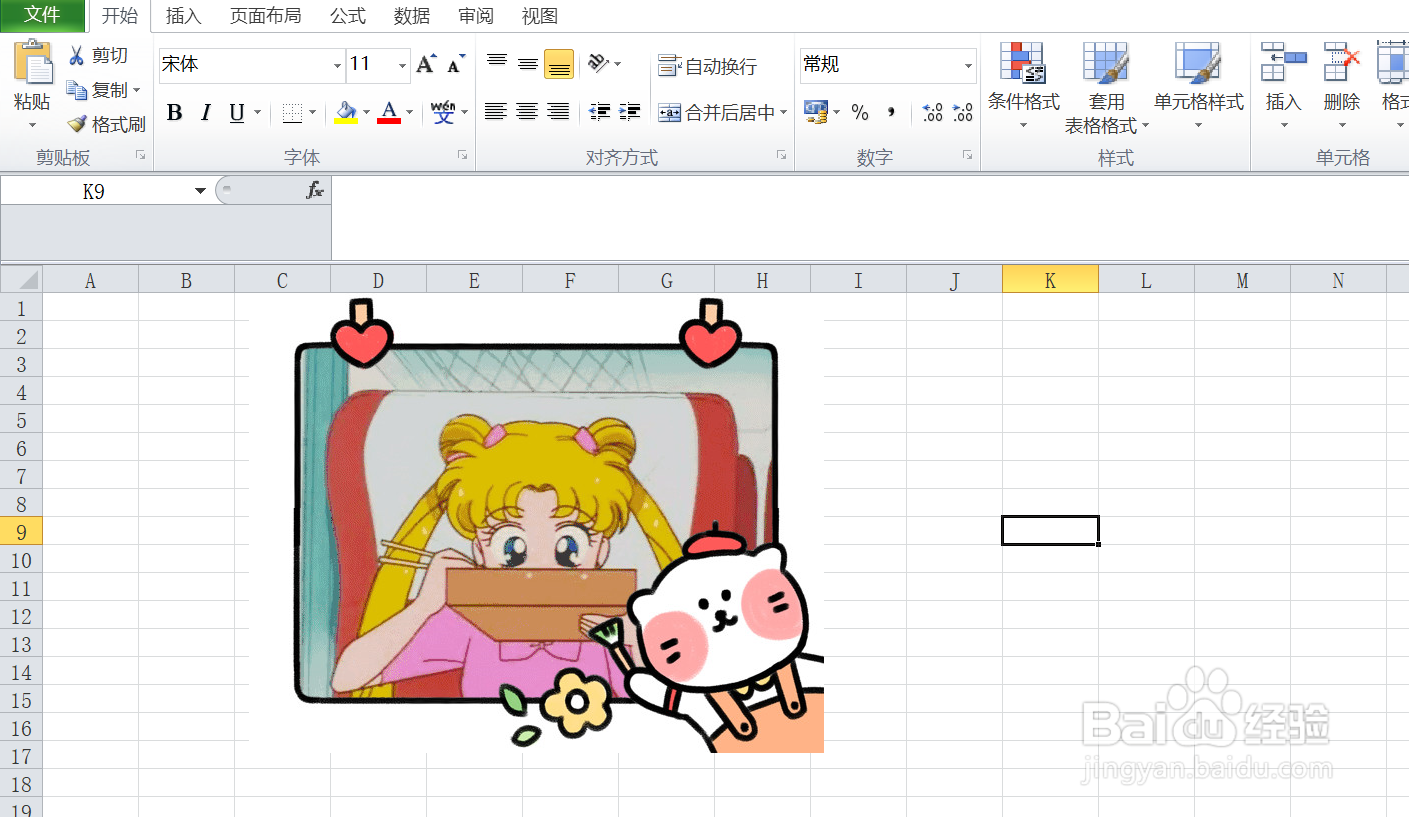Switch to the View (视图) tab
This screenshot has width=1409, height=817.
tap(540, 16)
